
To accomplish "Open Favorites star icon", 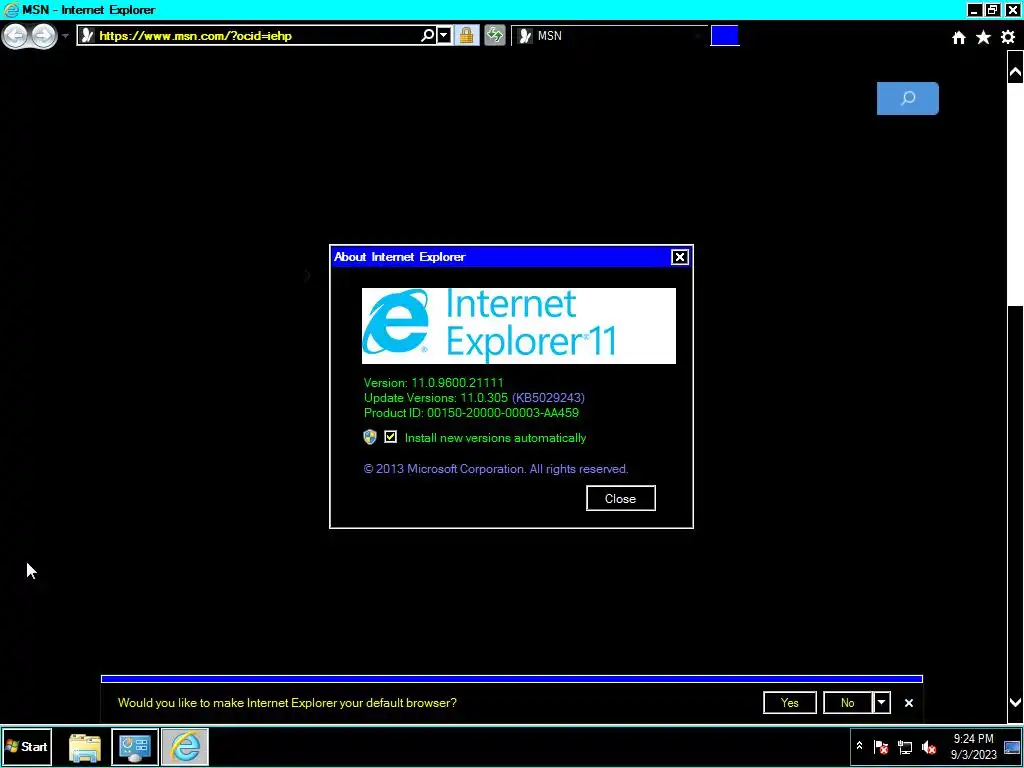I will (984, 38).
